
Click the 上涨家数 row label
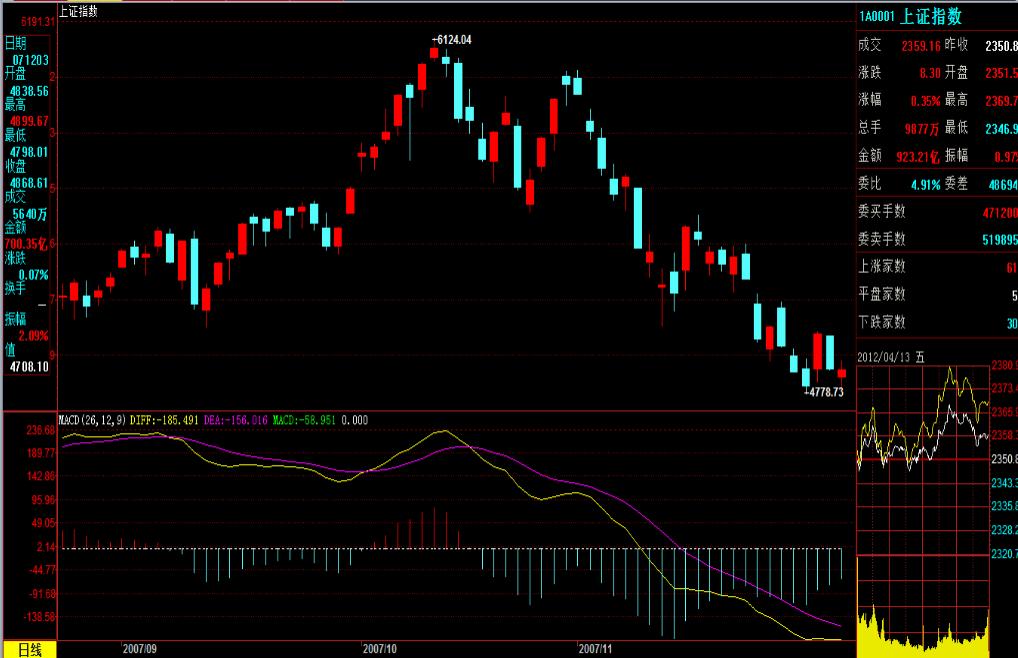click(882, 266)
